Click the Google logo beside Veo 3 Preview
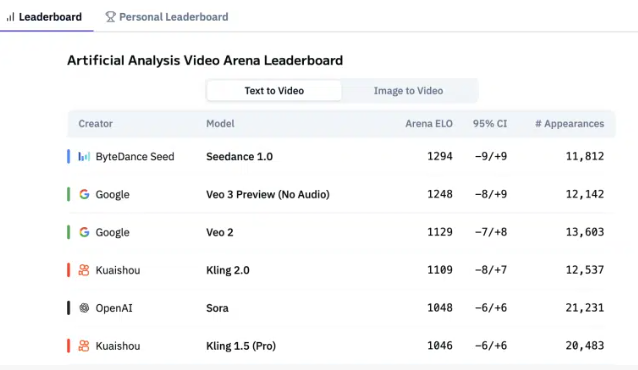Screen dimensions: 638x370 click(x=84, y=194)
